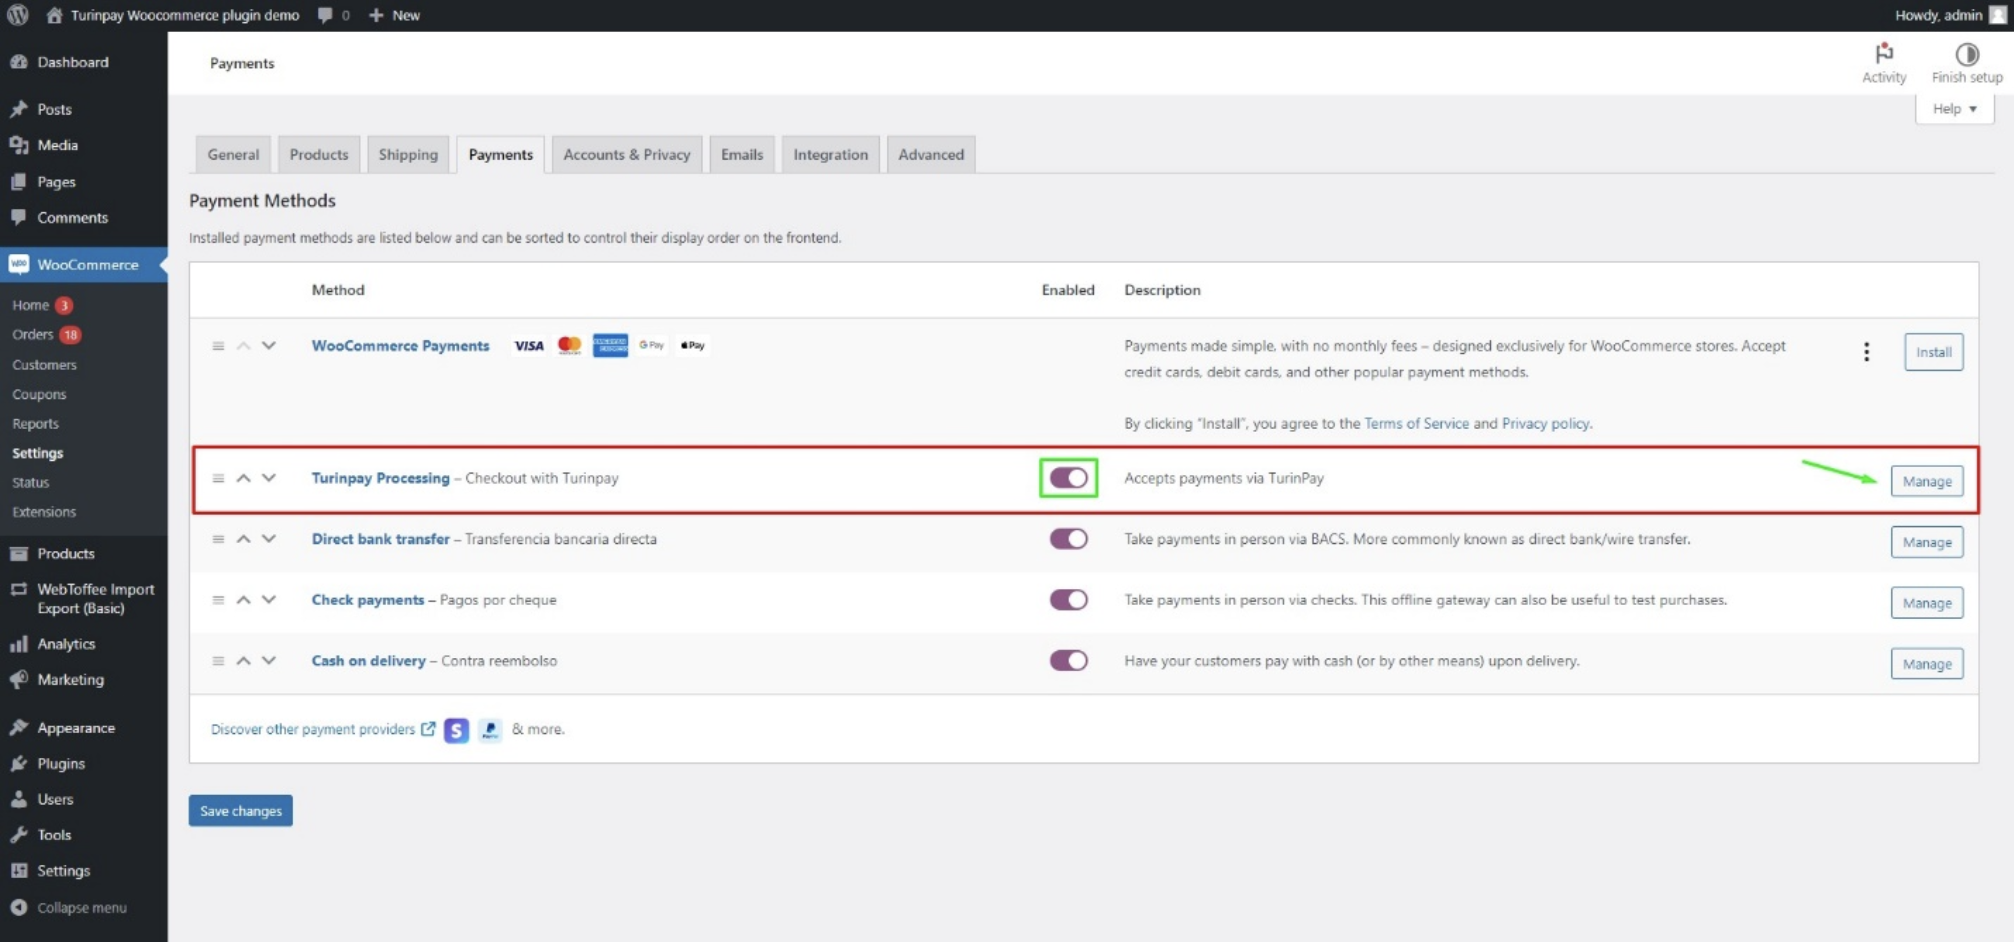Open the comments bubble in admin bar
The image size is (2014, 942).
(x=326, y=15)
